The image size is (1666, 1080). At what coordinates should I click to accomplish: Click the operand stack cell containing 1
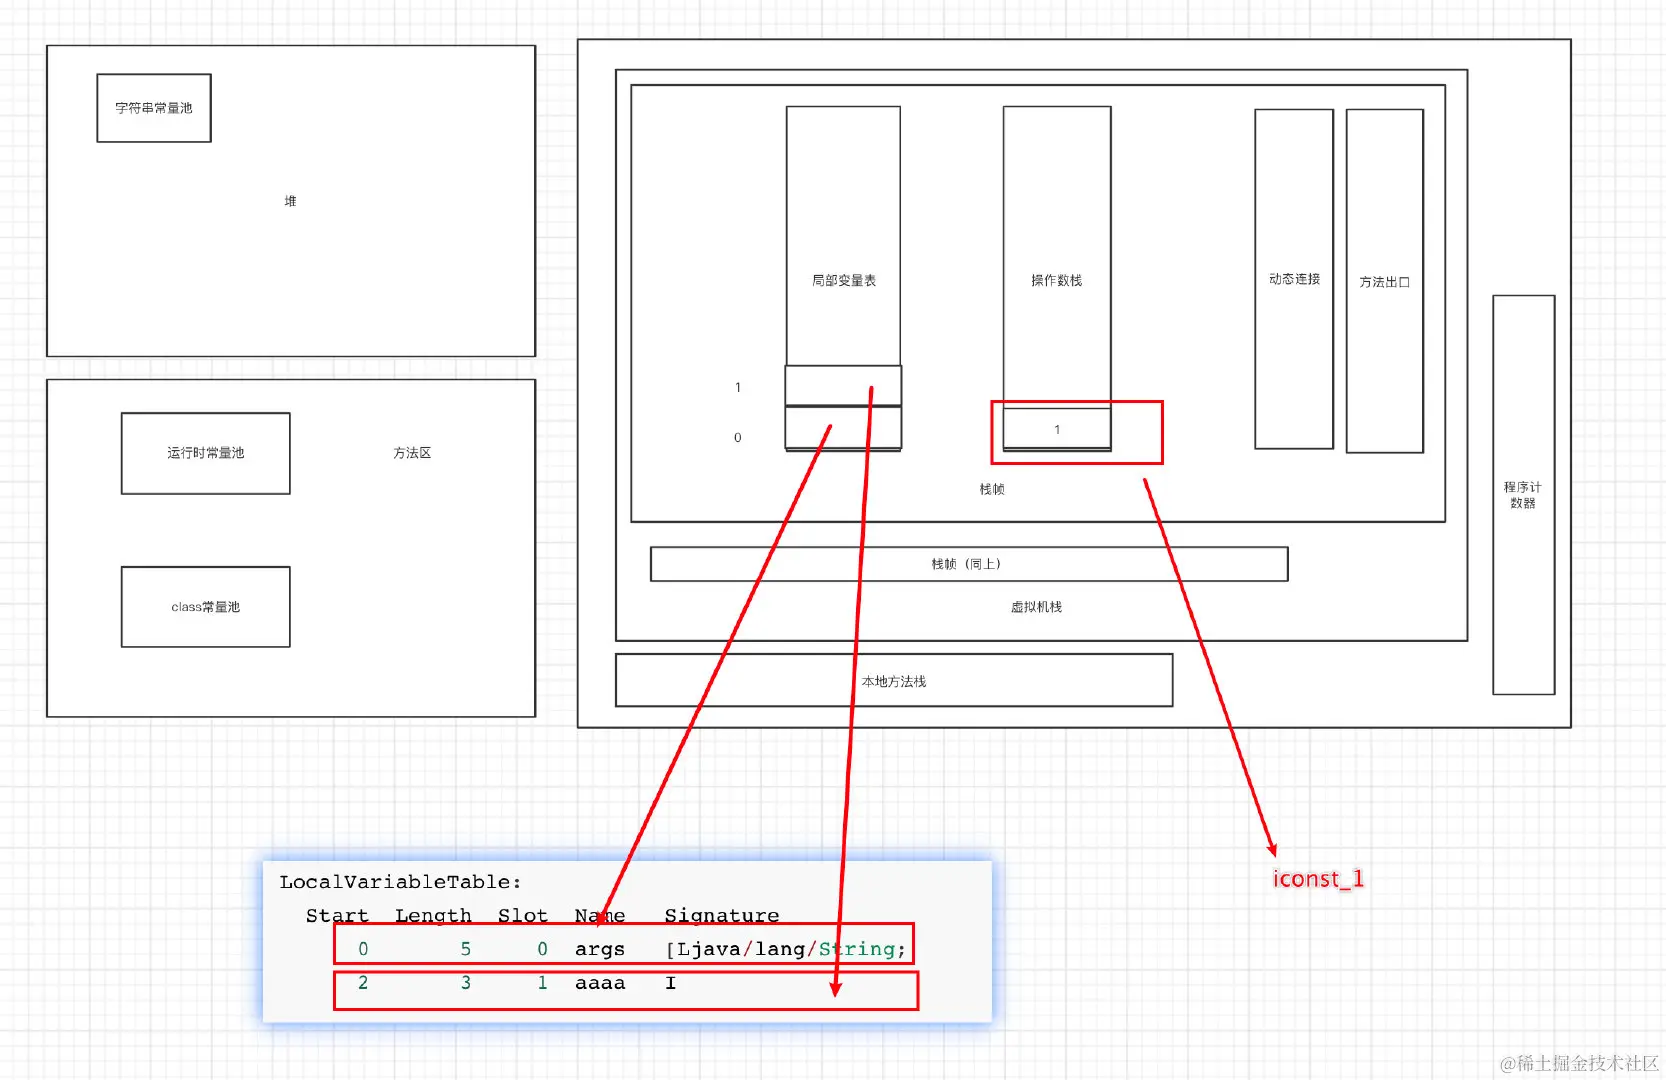[x=1057, y=429]
